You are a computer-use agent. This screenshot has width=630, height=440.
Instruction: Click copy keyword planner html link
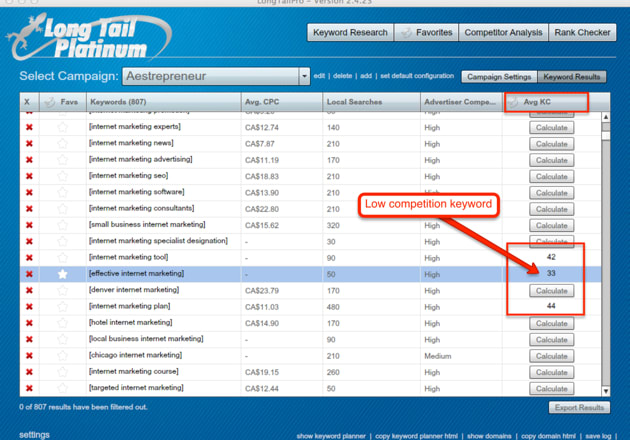[x=416, y=436]
